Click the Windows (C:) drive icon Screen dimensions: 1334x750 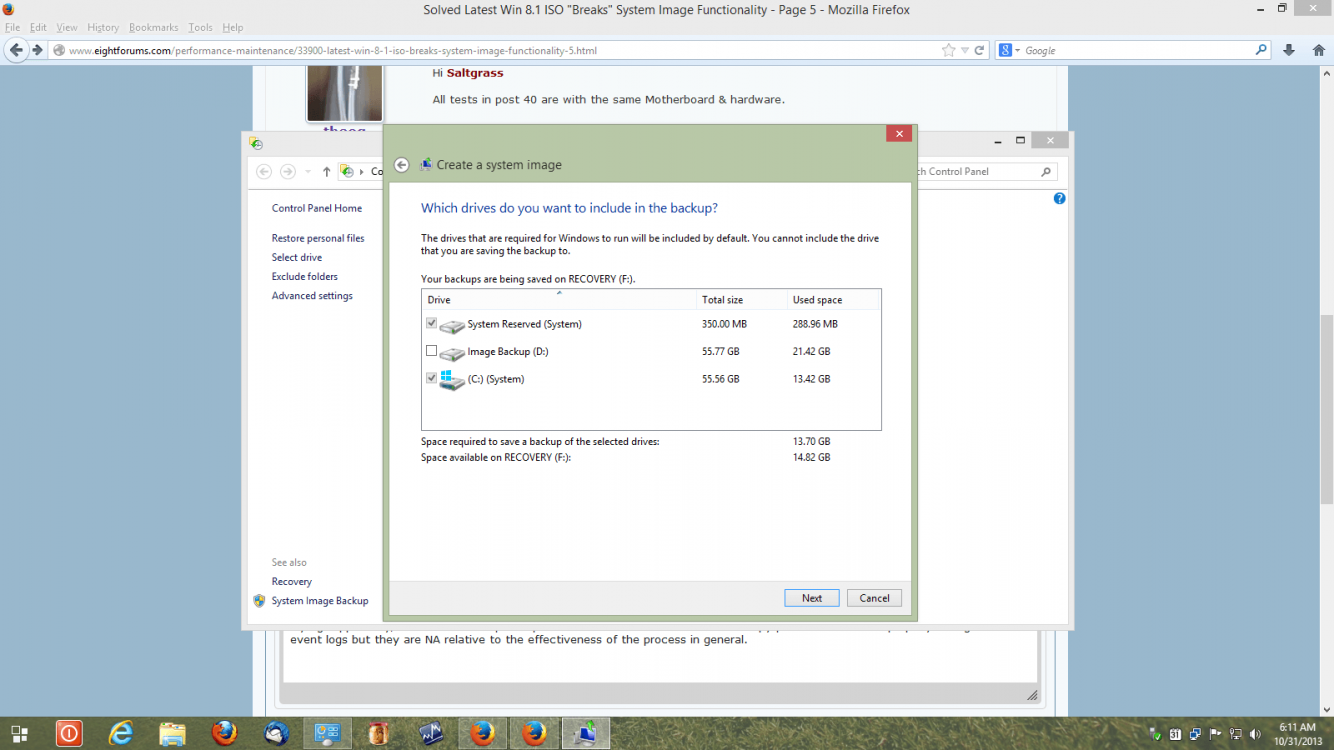[452, 380]
